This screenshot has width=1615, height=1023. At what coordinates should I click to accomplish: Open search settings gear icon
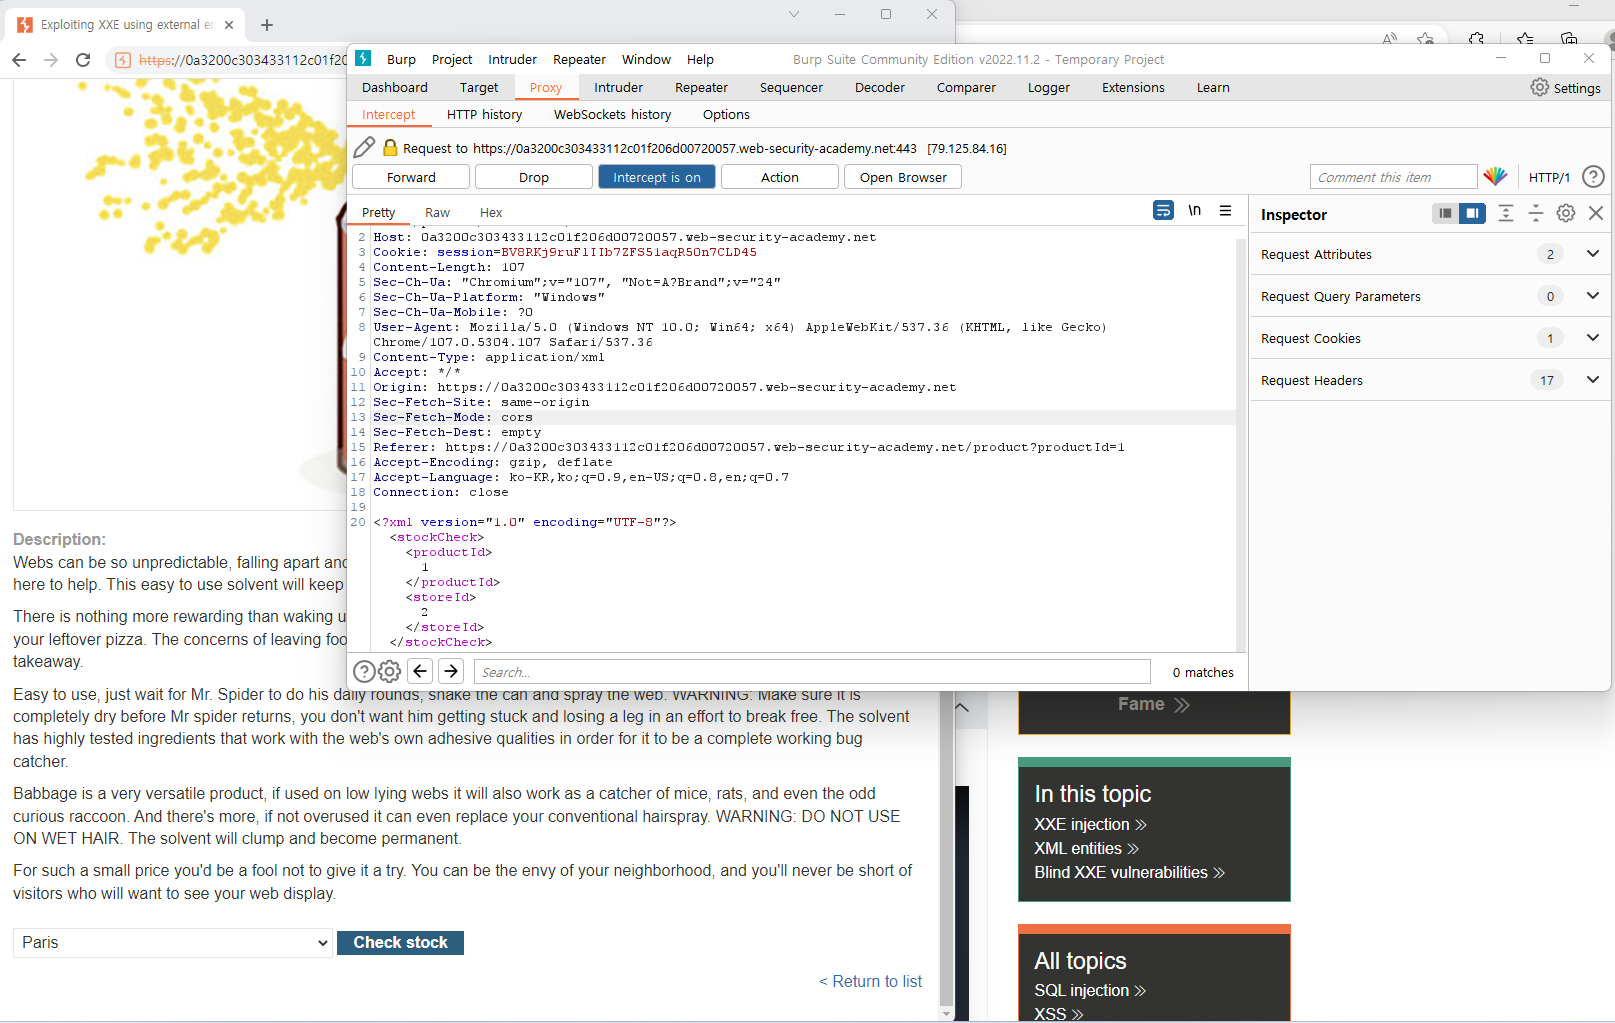point(390,672)
